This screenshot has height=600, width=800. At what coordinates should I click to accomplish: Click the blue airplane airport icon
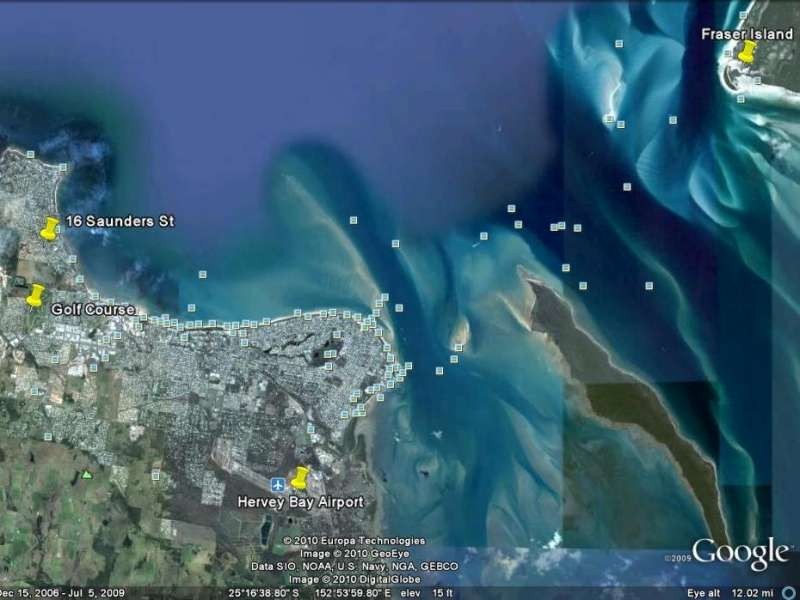click(x=278, y=485)
